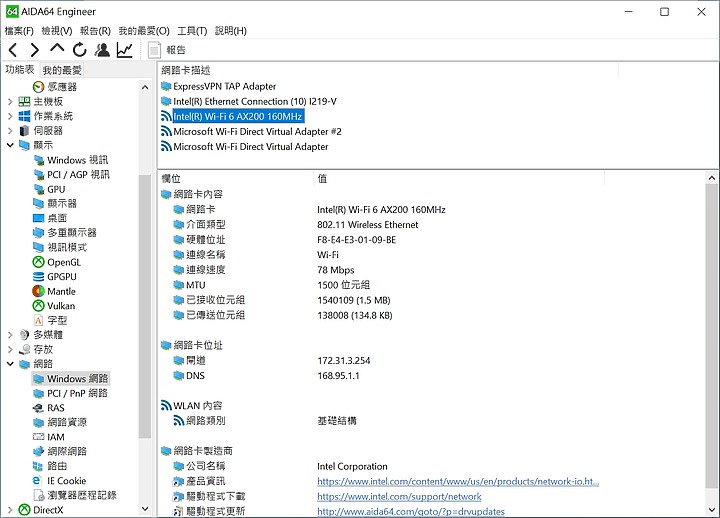Switch to the 功能表 tab
Image resolution: width=720 pixels, height=518 pixels.
point(20,69)
